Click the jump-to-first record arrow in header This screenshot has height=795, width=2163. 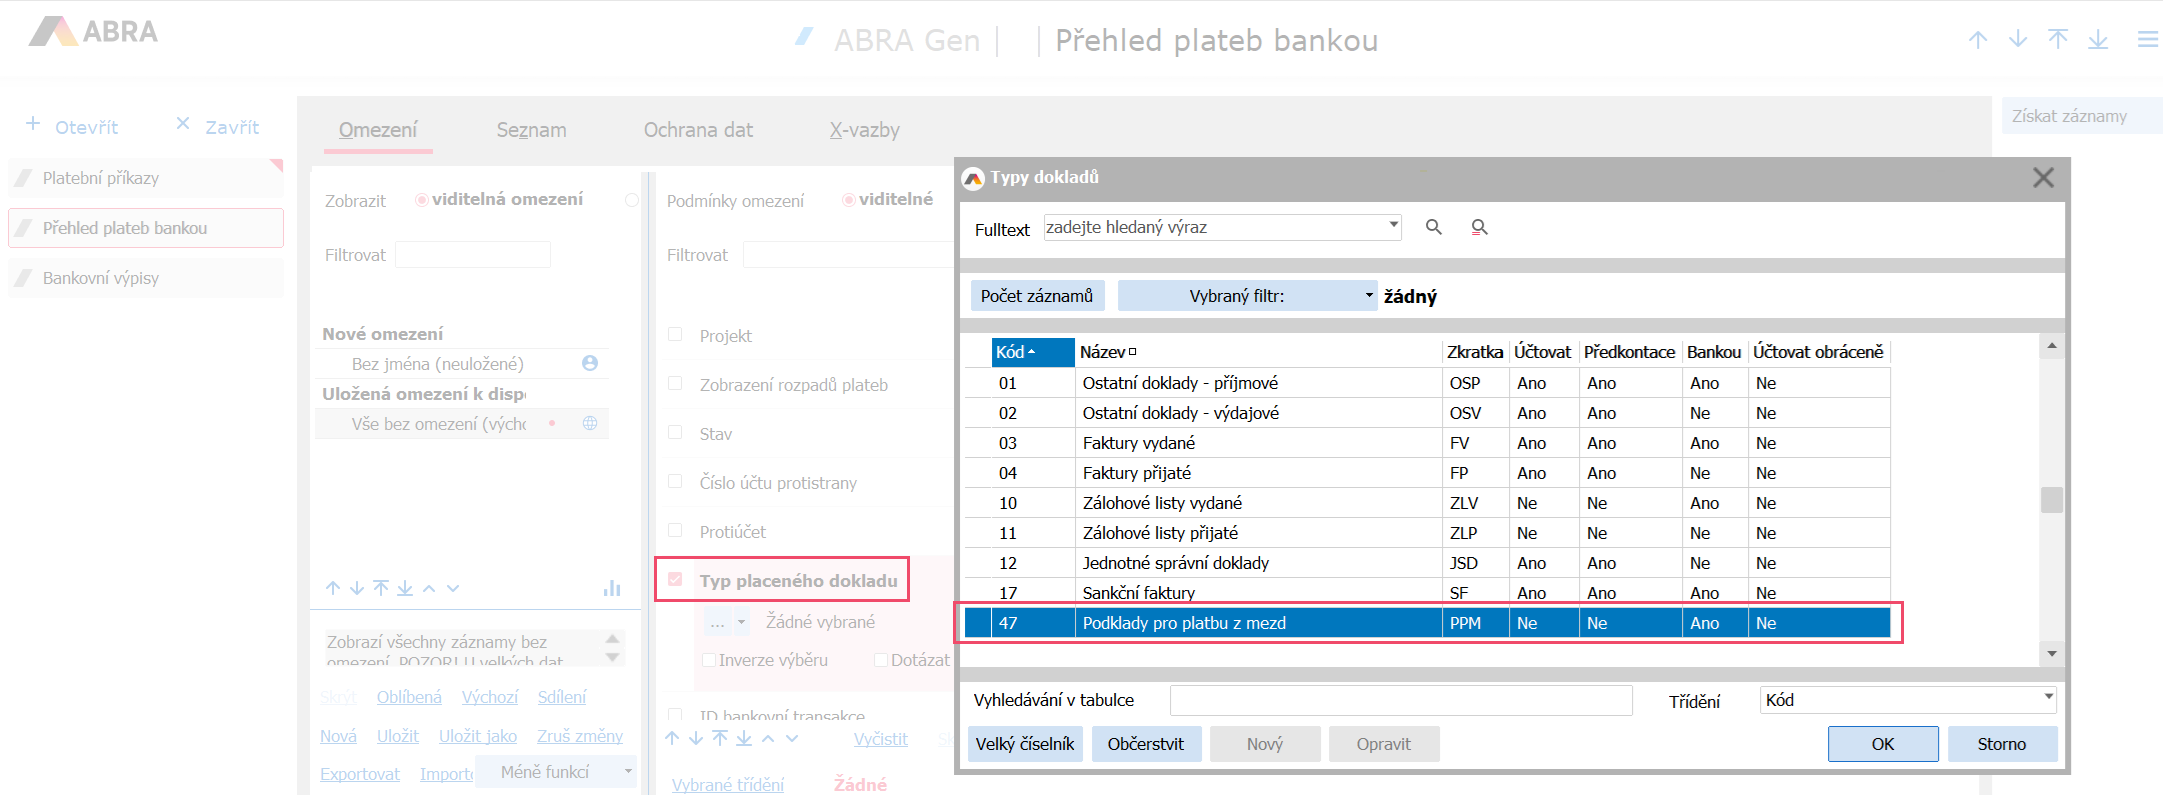click(x=2058, y=40)
